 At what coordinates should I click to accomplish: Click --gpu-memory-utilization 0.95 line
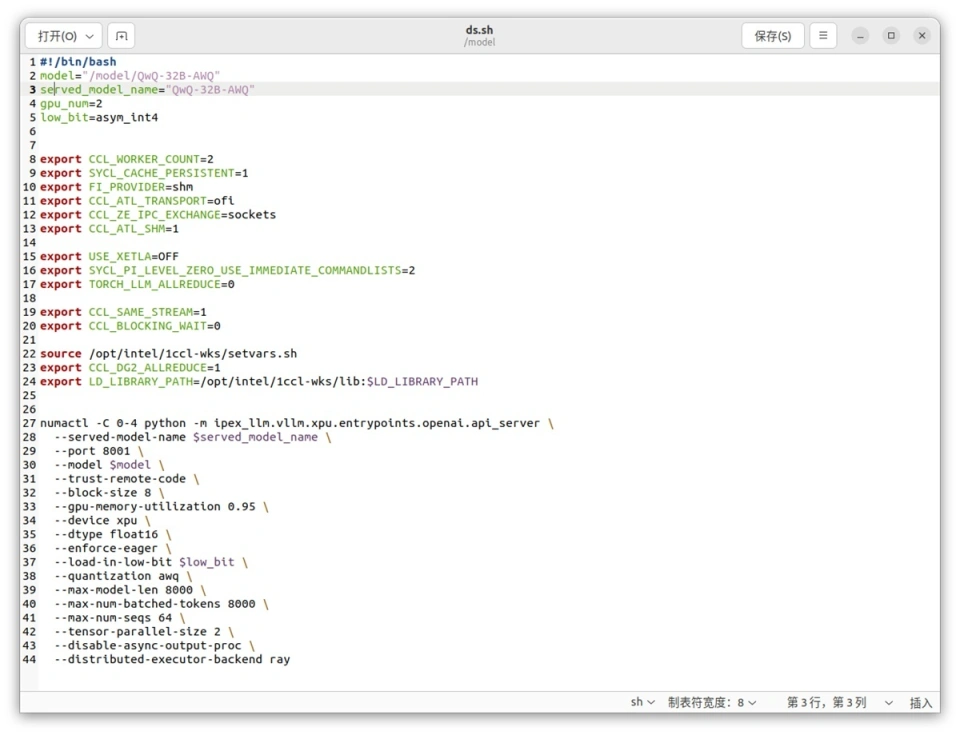162,507
